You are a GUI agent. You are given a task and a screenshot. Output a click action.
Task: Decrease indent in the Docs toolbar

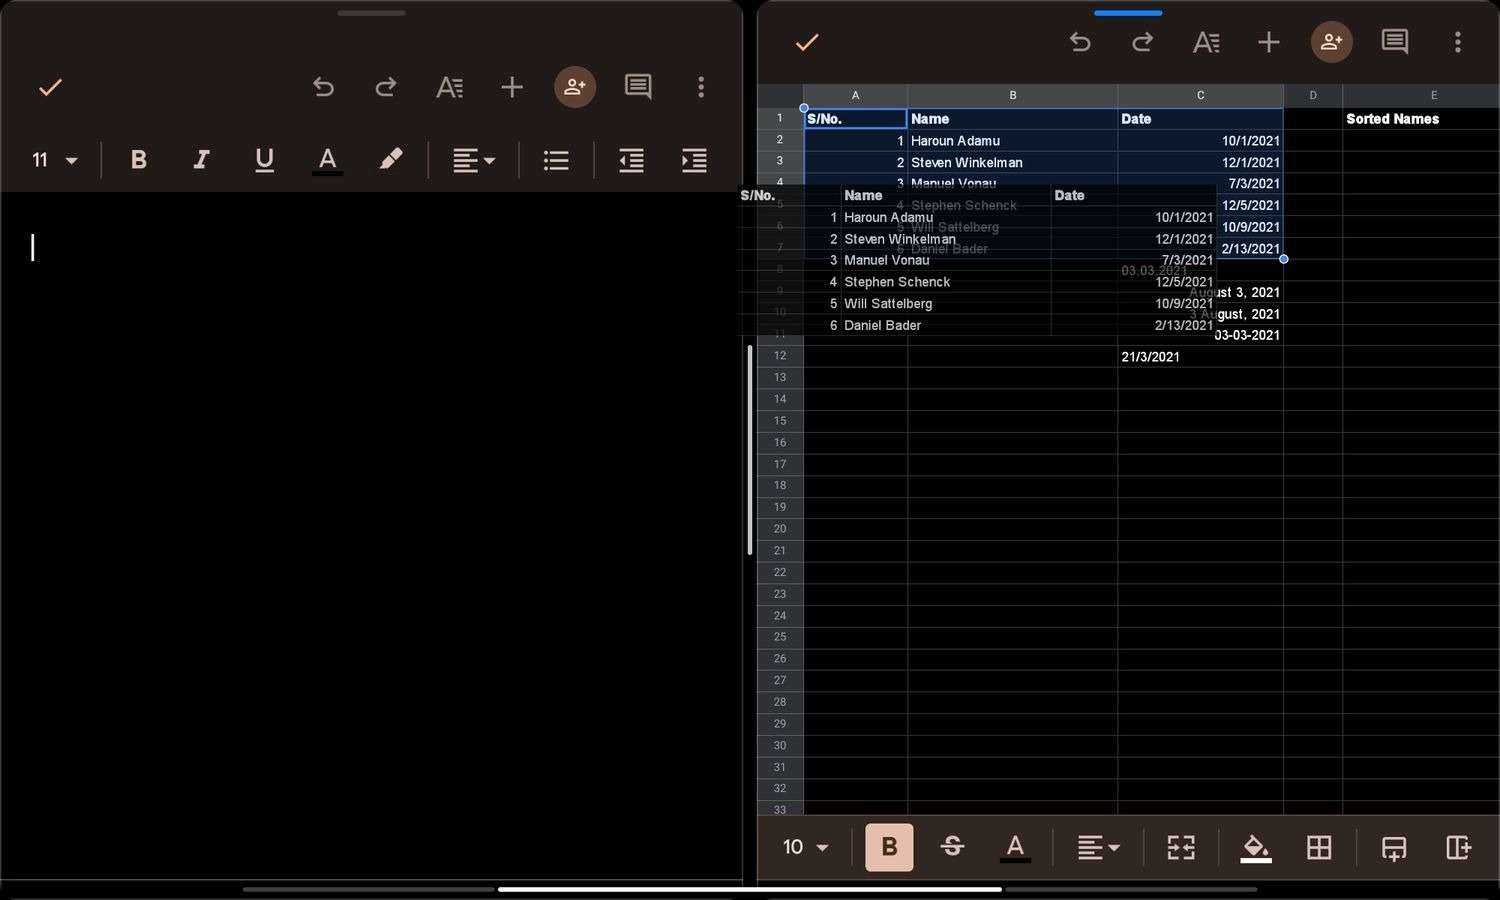(x=631, y=160)
